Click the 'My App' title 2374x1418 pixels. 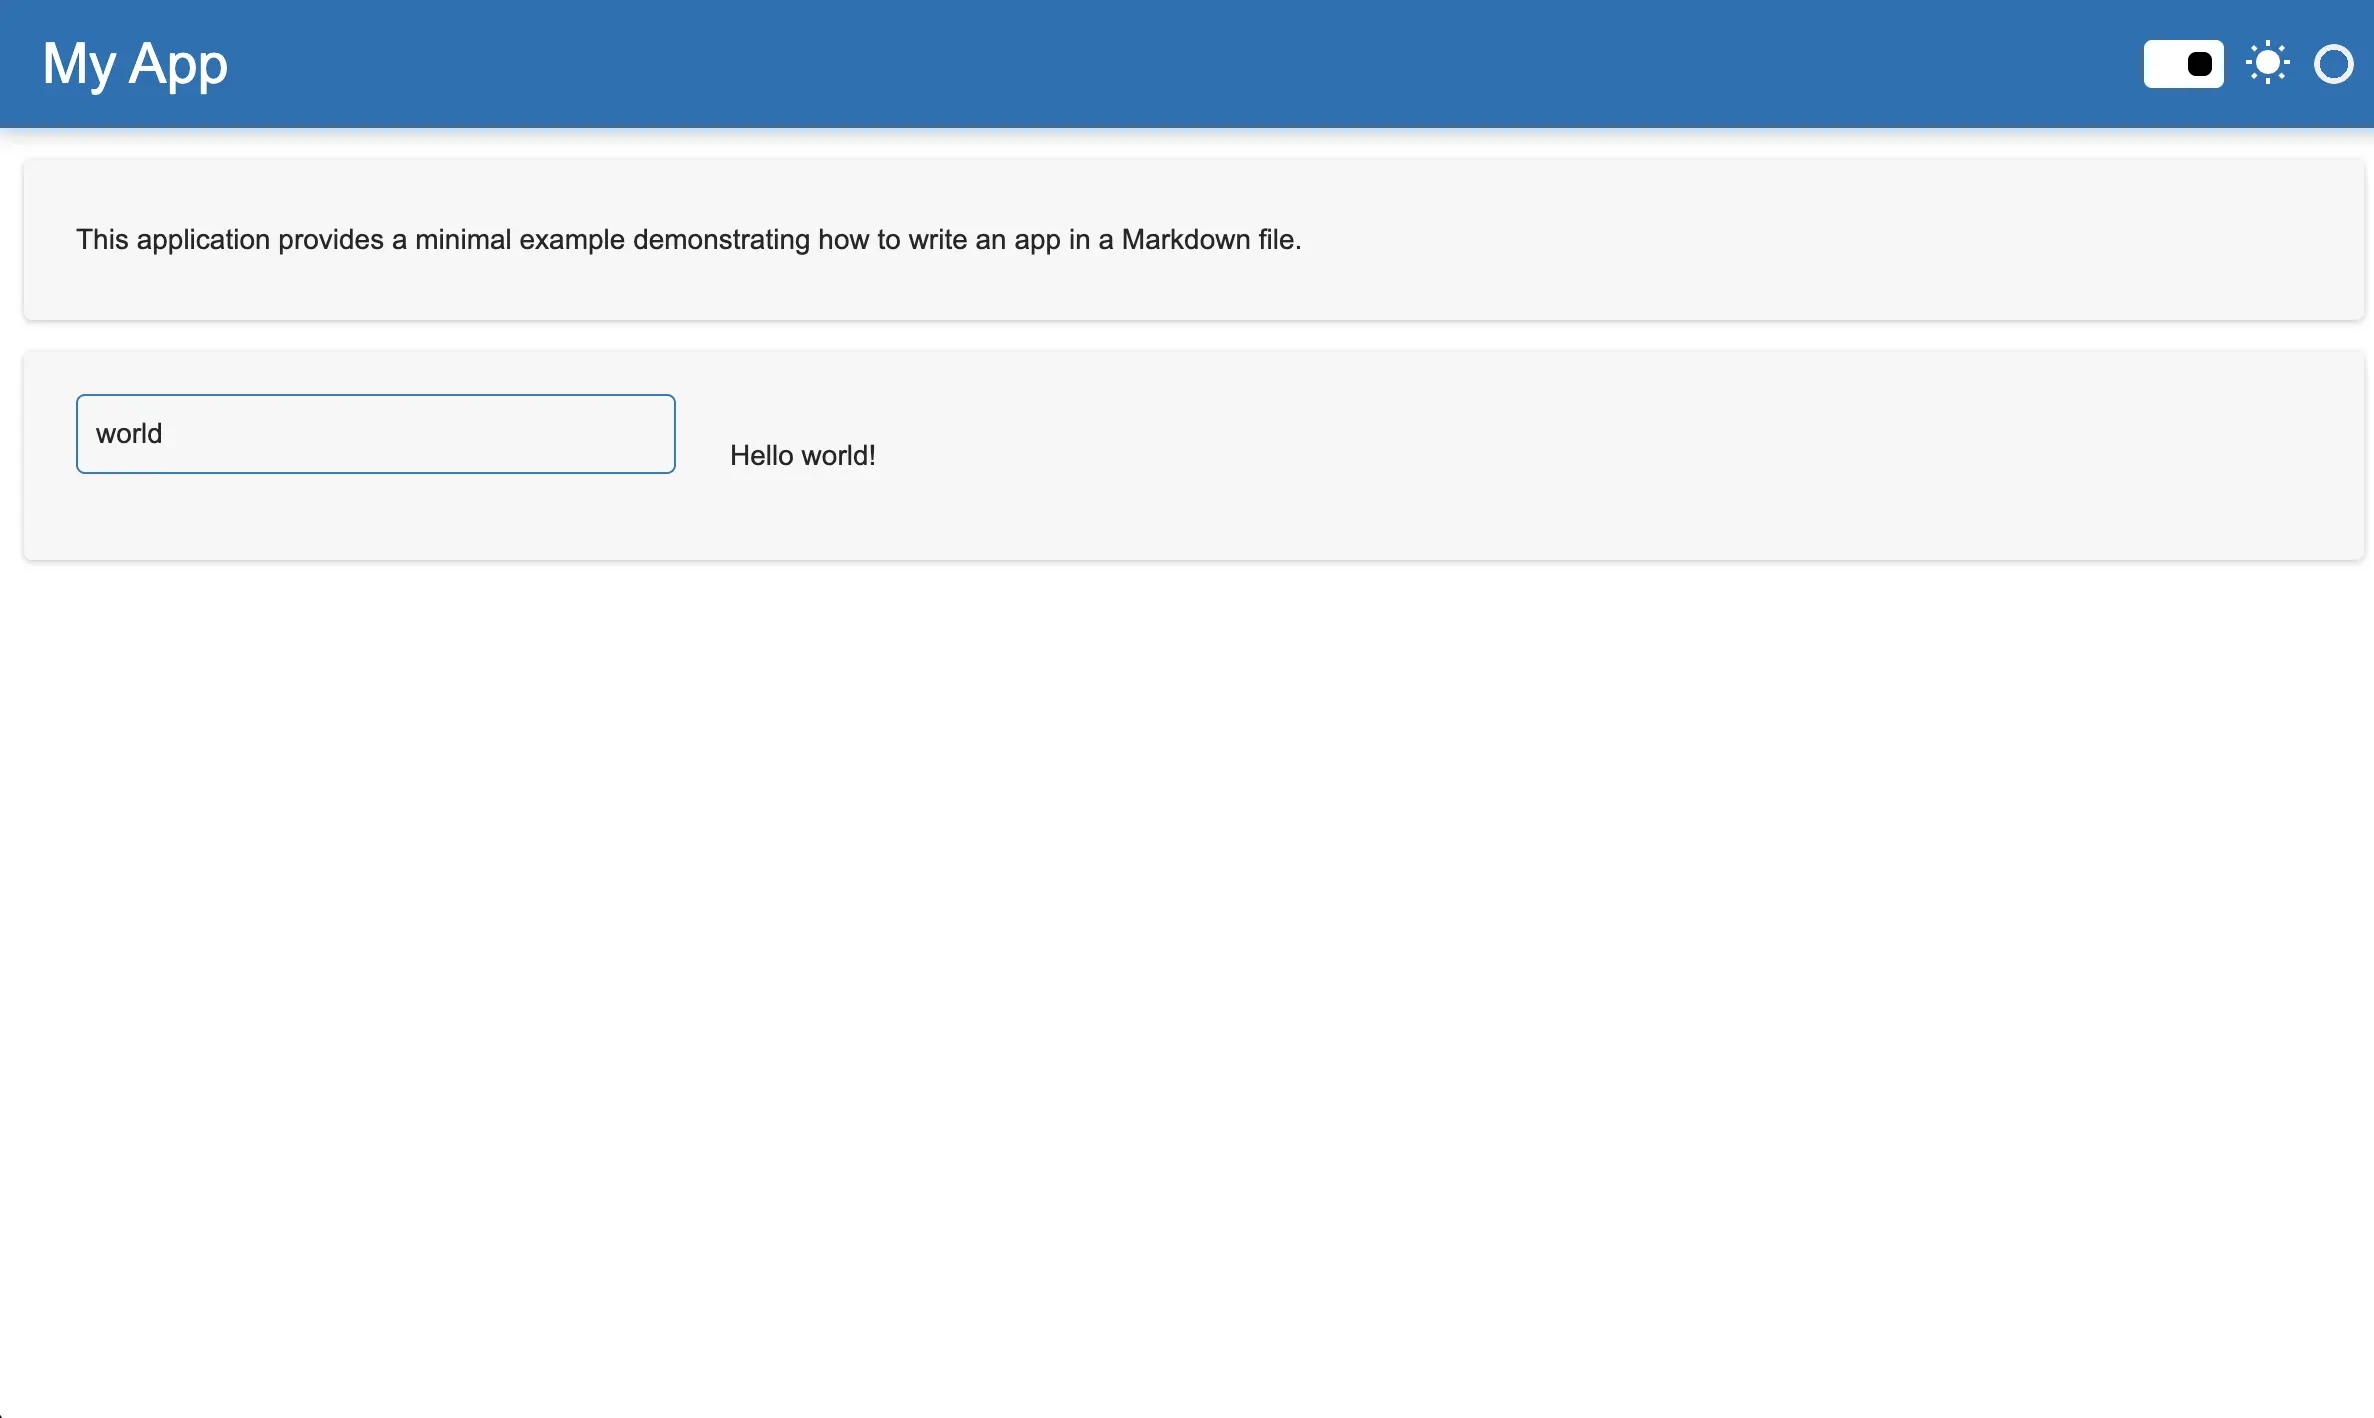(135, 64)
